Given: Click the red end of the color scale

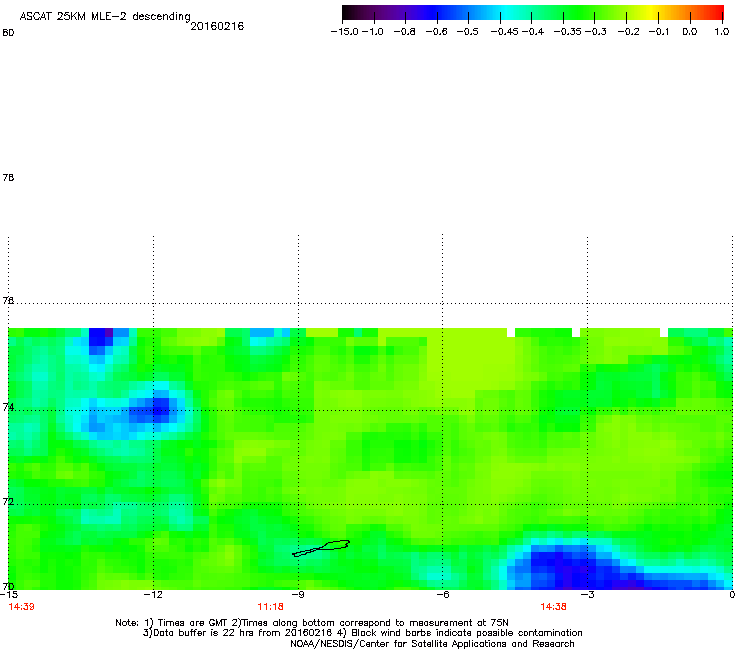Looking at the screenshot, I should pyautogui.click(x=715, y=13).
